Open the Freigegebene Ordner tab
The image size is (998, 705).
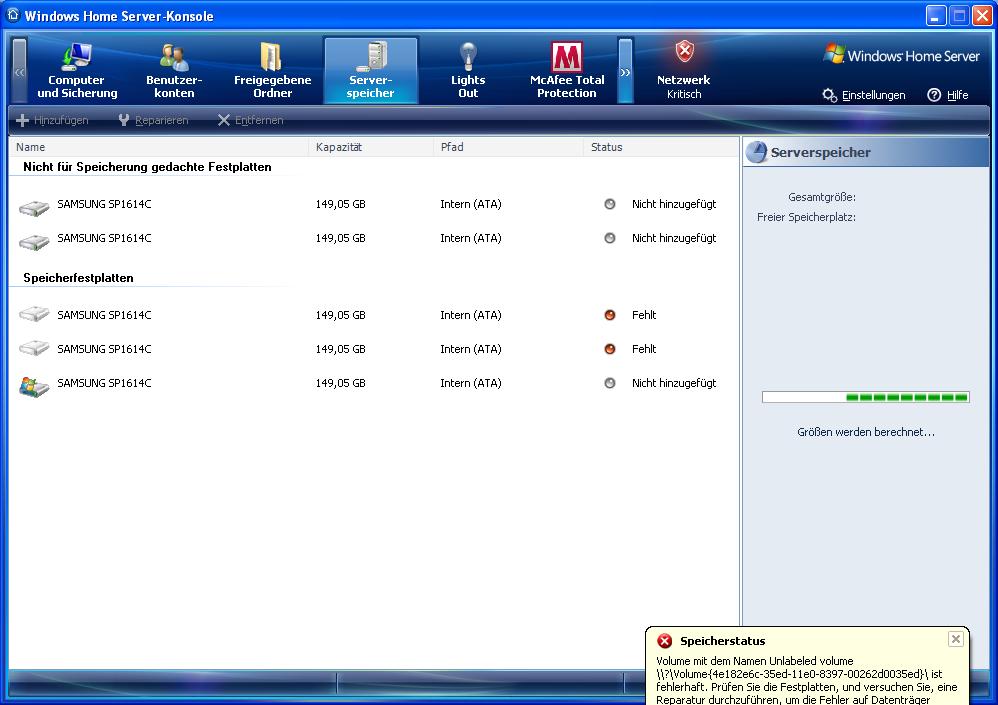click(x=272, y=70)
